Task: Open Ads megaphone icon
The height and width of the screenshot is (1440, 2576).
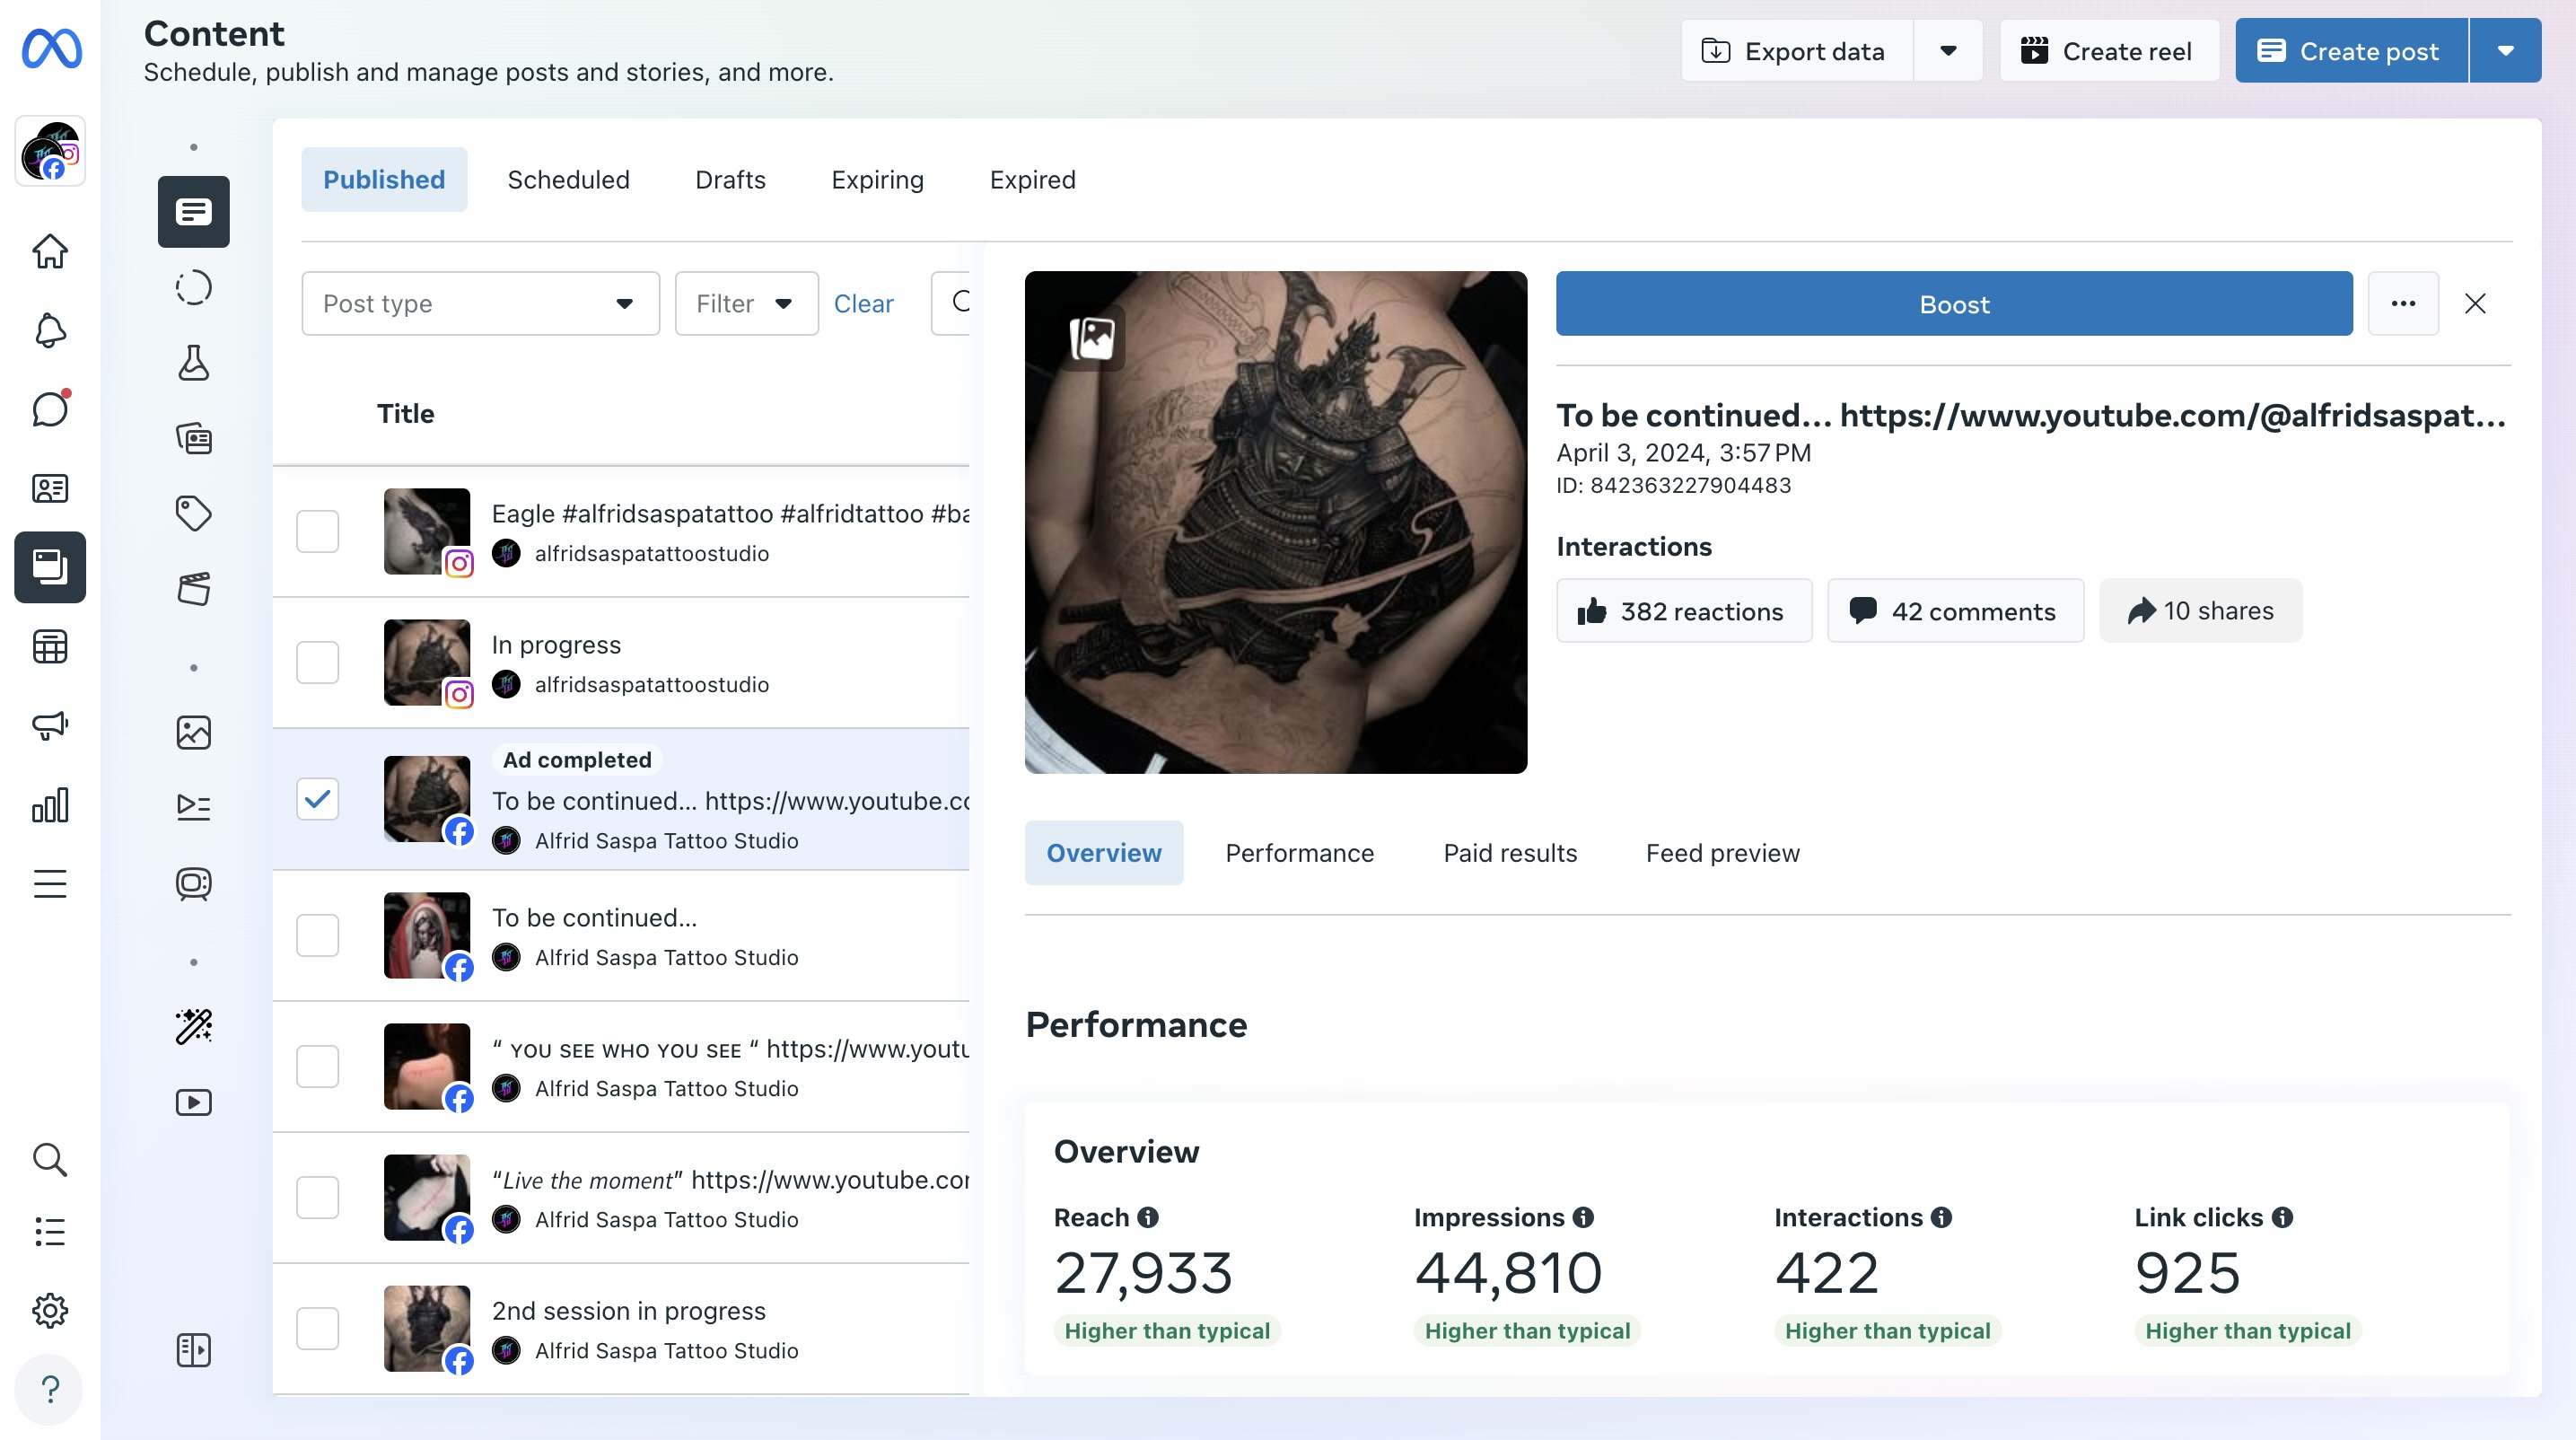Action: 50,725
